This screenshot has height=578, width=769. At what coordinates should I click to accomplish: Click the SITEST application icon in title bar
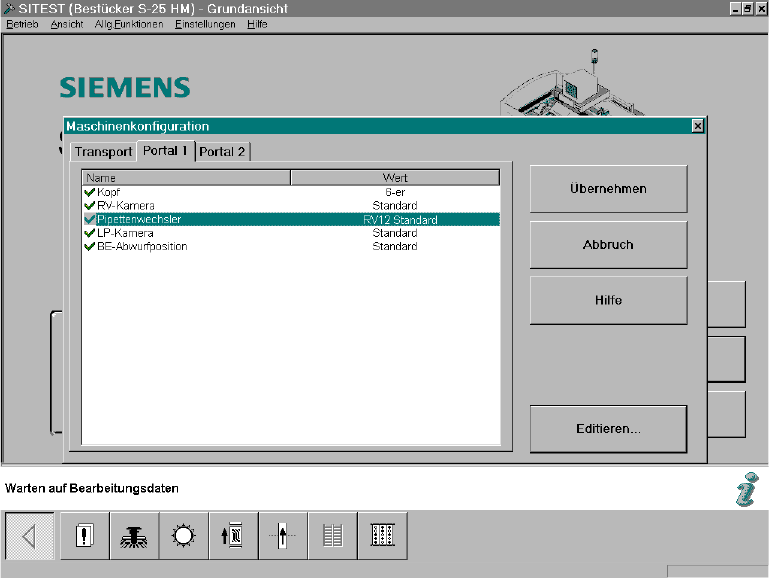tap(9, 8)
